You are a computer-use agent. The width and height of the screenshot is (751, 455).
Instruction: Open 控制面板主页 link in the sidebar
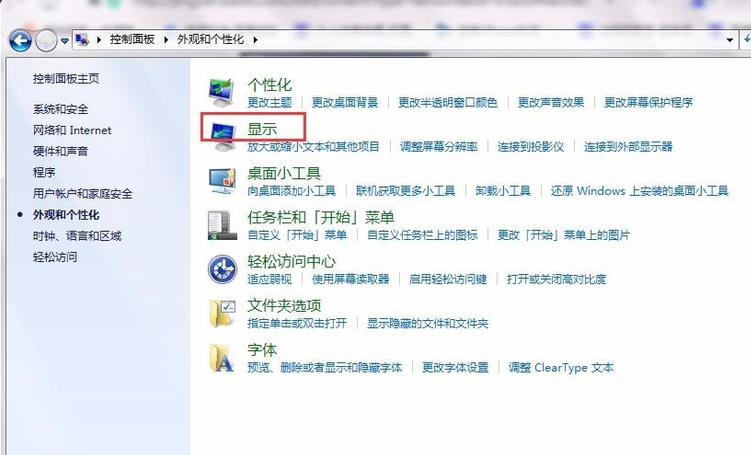pos(66,78)
